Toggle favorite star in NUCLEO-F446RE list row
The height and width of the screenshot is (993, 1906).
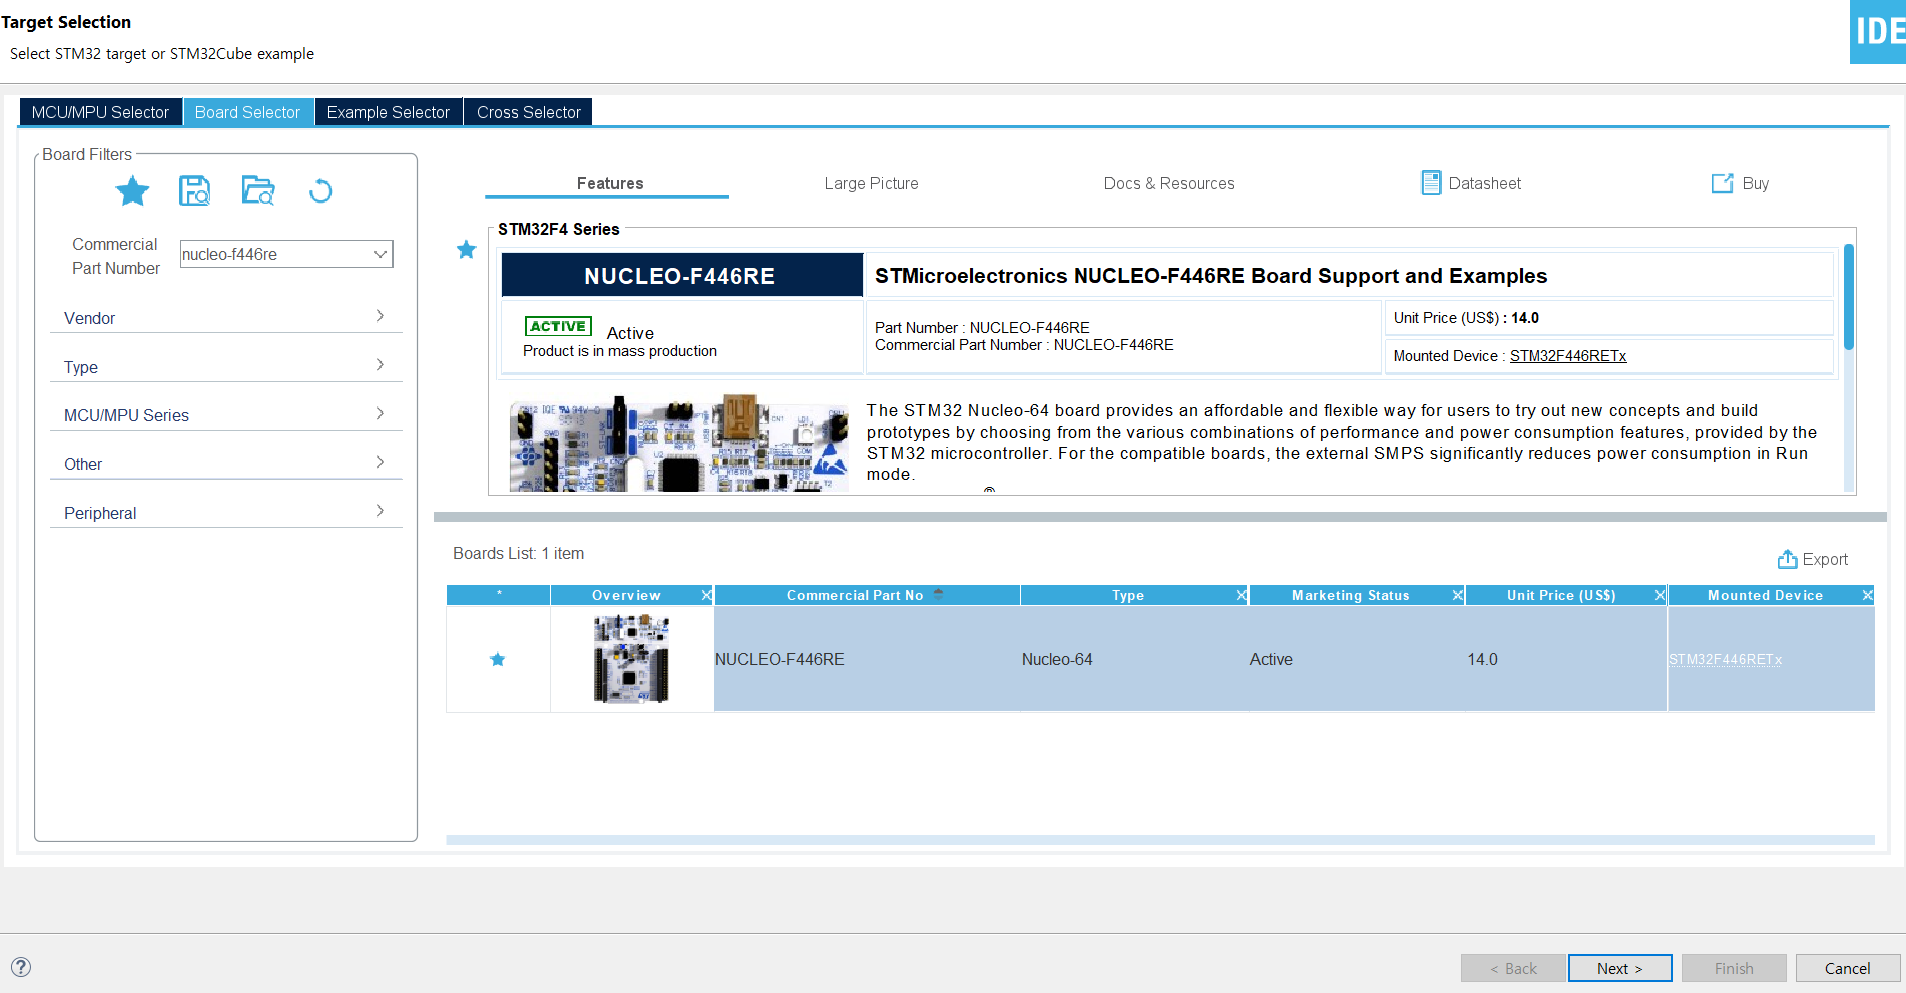(x=498, y=659)
